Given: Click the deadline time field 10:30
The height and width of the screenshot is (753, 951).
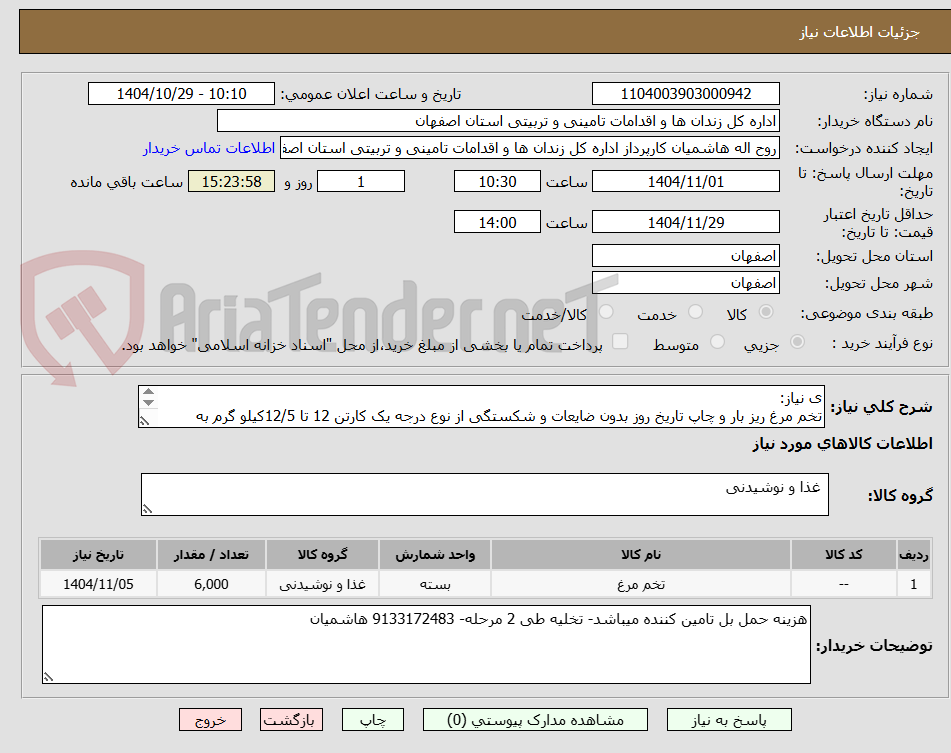Looking at the screenshot, I should pos(497,181).
